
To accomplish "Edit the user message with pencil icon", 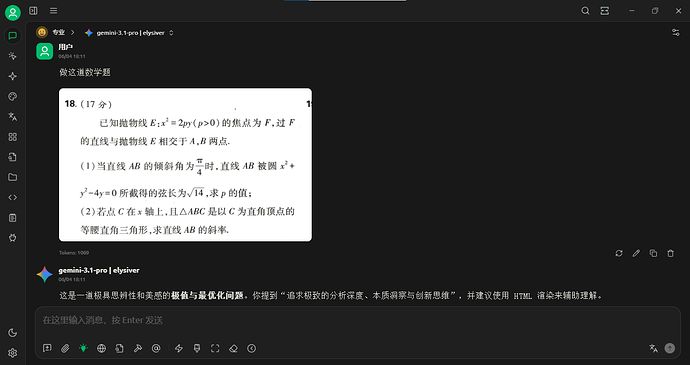I will (x=636, y=253).
